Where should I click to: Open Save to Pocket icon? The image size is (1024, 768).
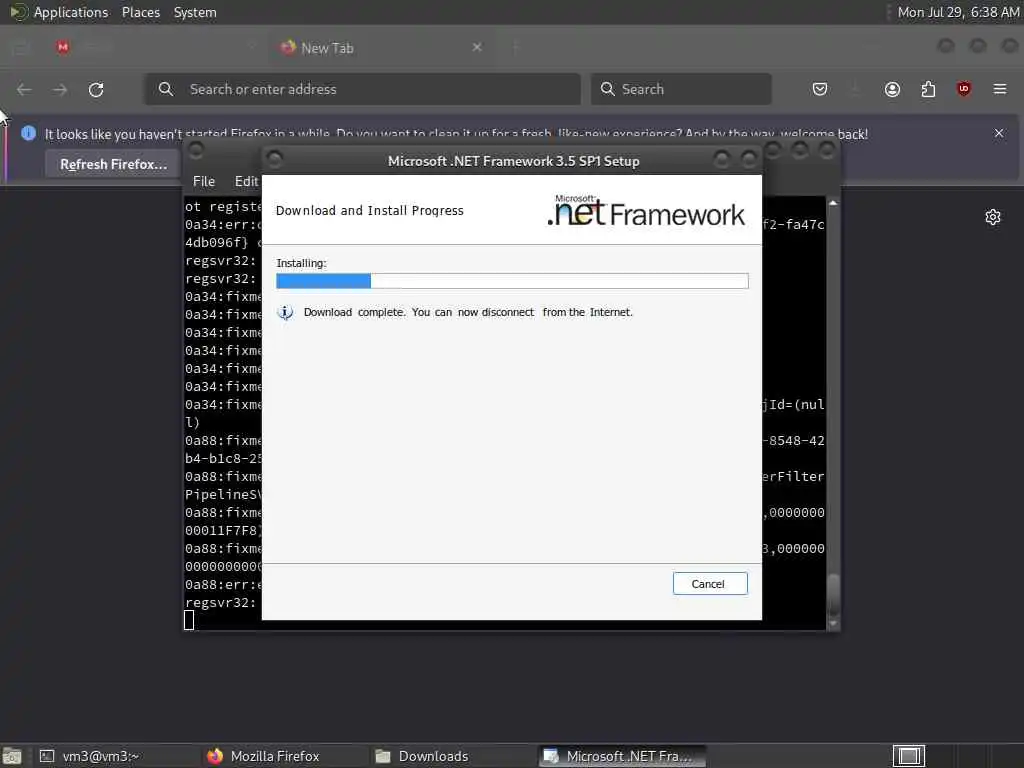coord(820,89)
